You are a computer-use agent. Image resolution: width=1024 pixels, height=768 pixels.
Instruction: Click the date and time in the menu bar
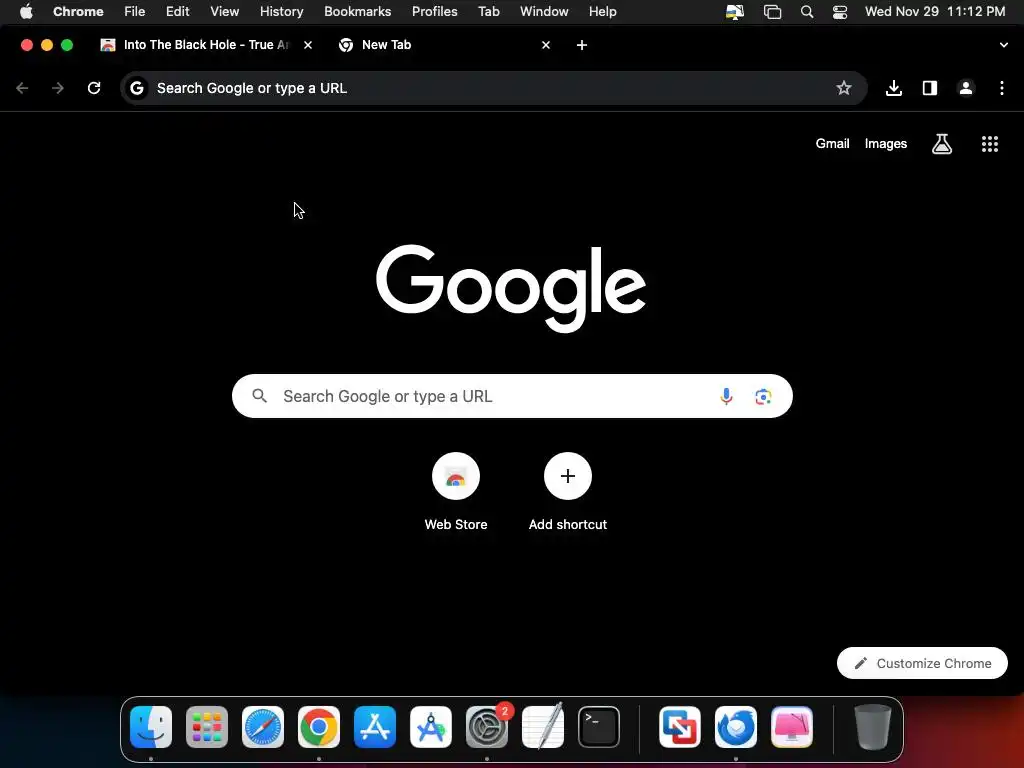(x=935, y=12)
